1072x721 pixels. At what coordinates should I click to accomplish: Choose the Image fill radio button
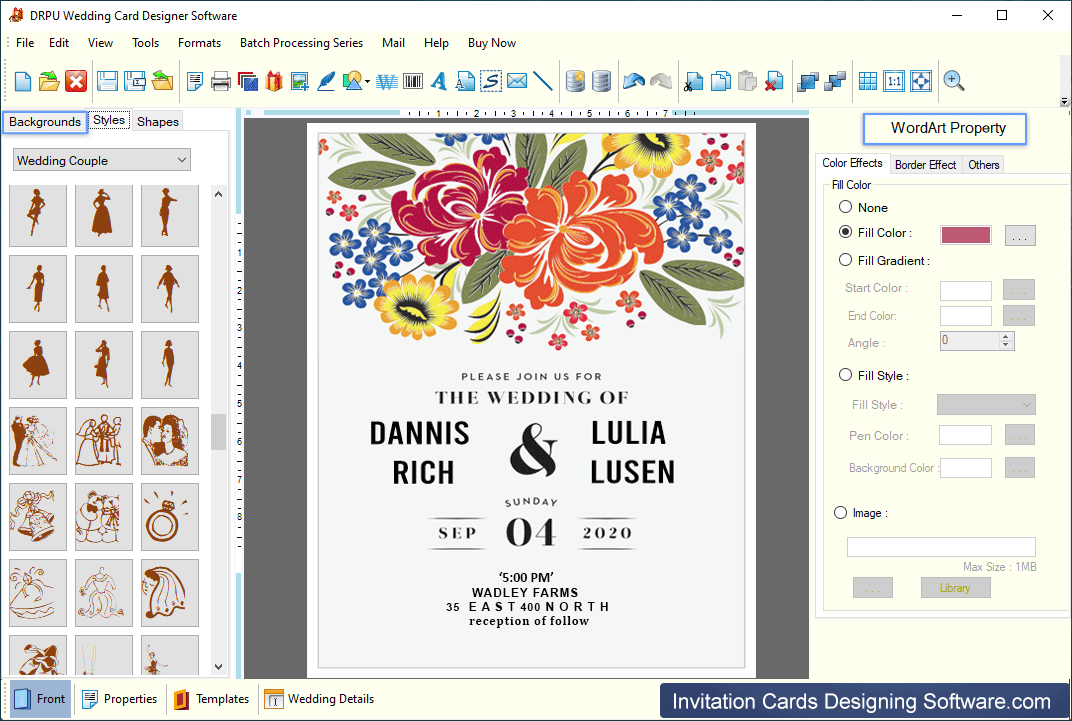[x=840, y=513]
